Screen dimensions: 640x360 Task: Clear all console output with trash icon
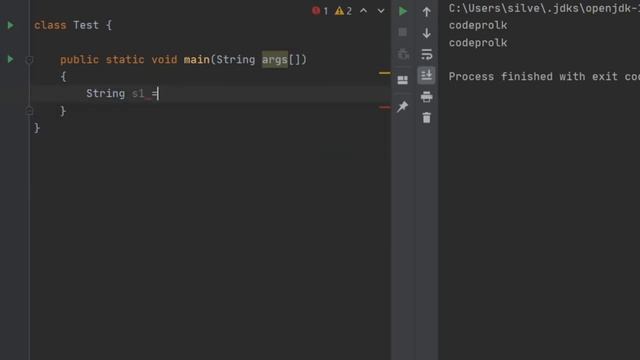(x=427, y=118)
